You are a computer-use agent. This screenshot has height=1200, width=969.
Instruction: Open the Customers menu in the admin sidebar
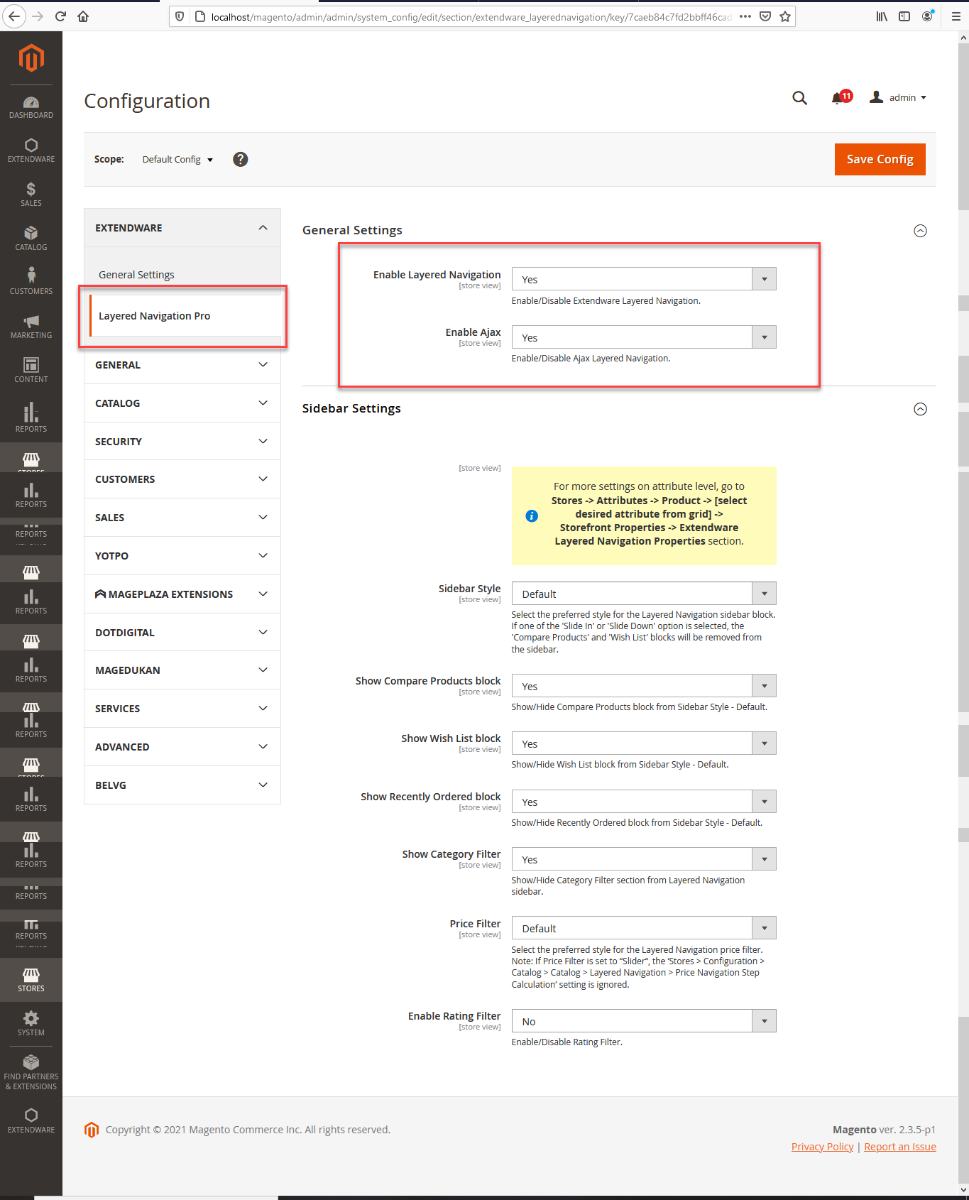click(x=31, y=282)
